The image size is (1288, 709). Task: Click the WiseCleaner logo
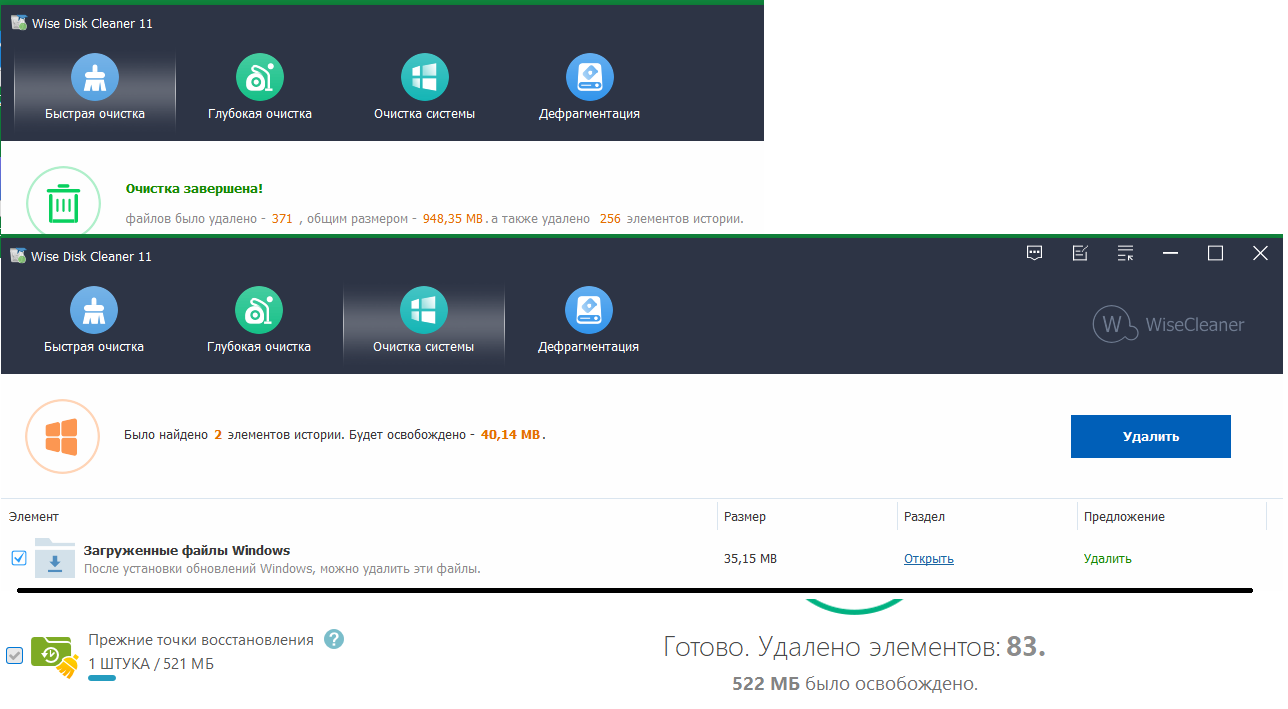point(1168,324)
